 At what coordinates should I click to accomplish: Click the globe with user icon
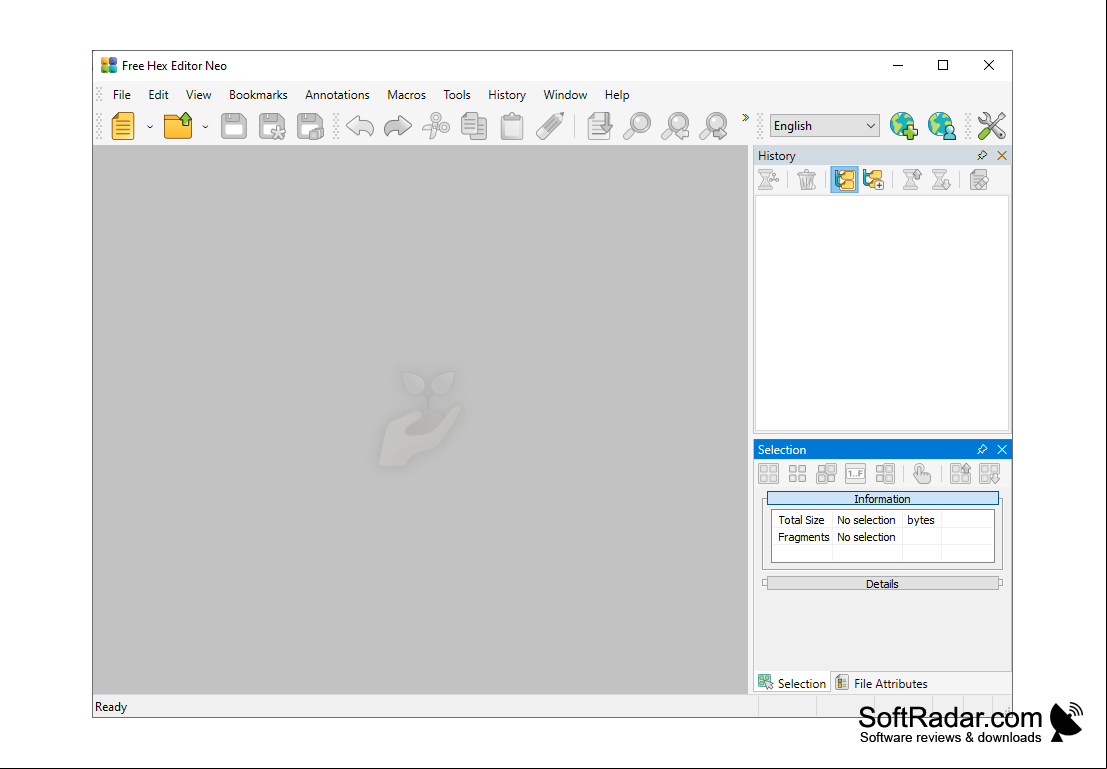942,126
